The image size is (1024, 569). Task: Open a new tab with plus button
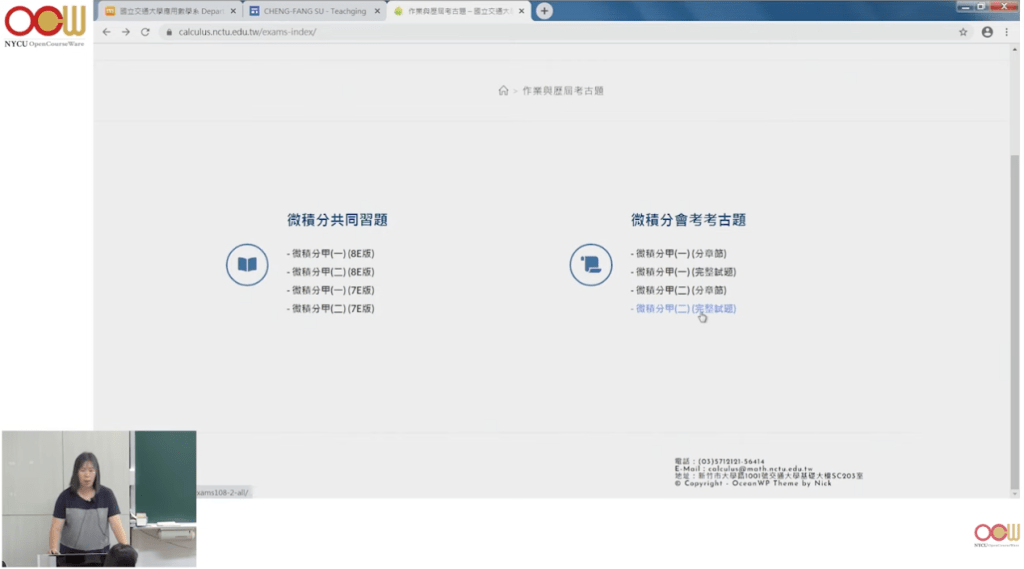[x=544, y=11]
